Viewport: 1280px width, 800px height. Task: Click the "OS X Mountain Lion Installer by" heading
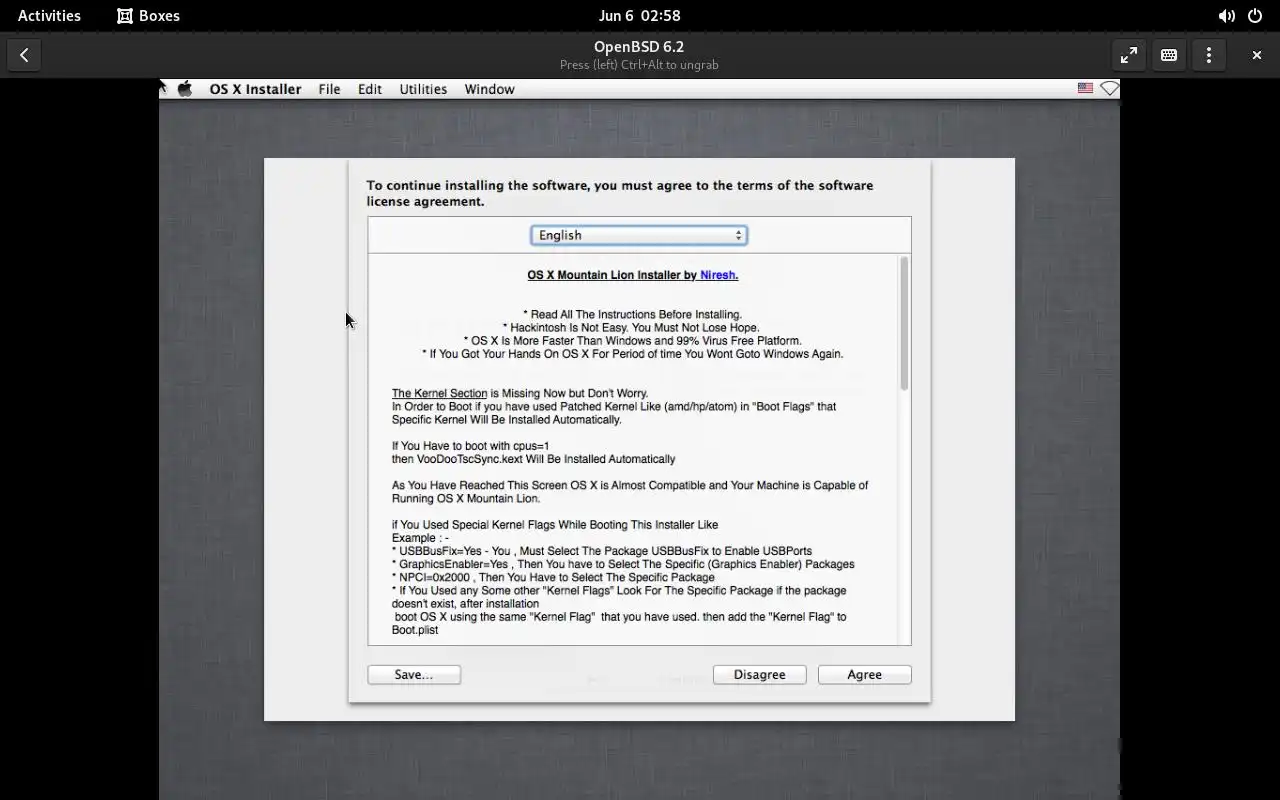click(612, 275)
